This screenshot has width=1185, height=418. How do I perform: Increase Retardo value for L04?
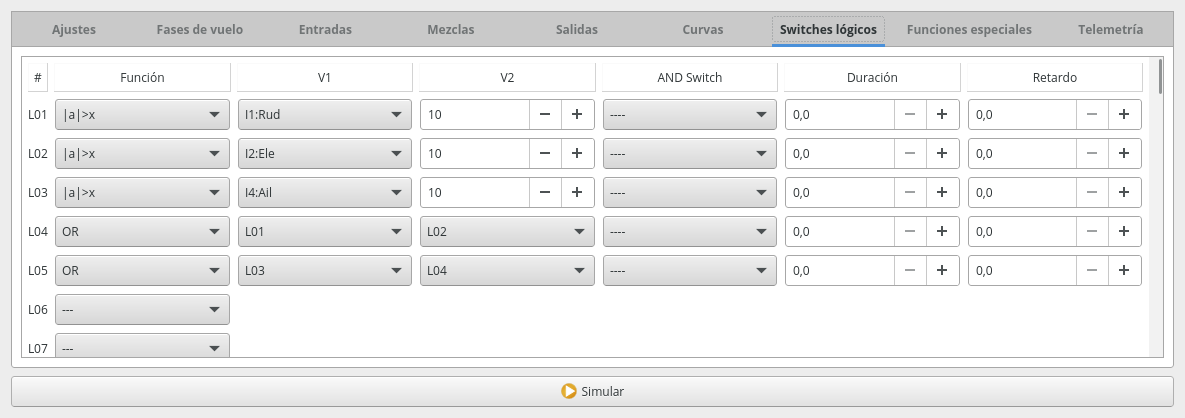pyautogui.click(x=1124, y=232)
